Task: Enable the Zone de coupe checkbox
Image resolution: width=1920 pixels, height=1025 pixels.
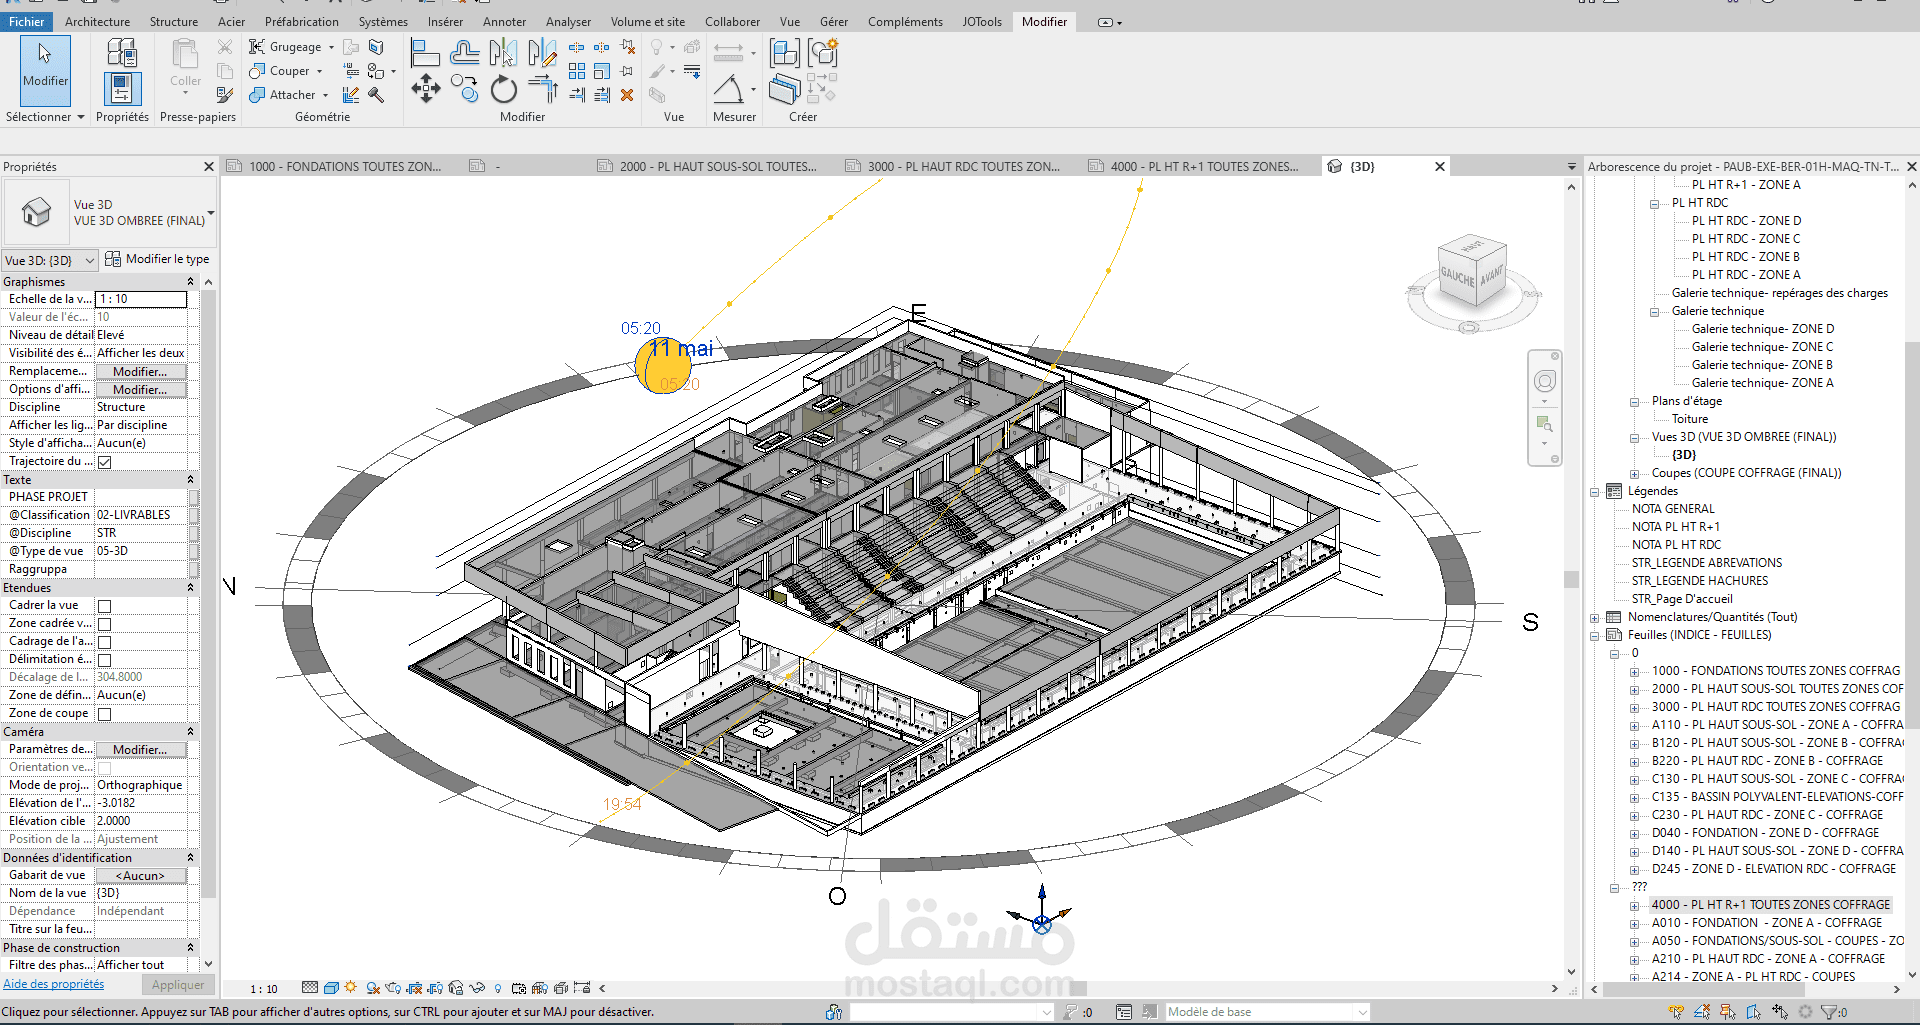Action: [x=105, y=714]
